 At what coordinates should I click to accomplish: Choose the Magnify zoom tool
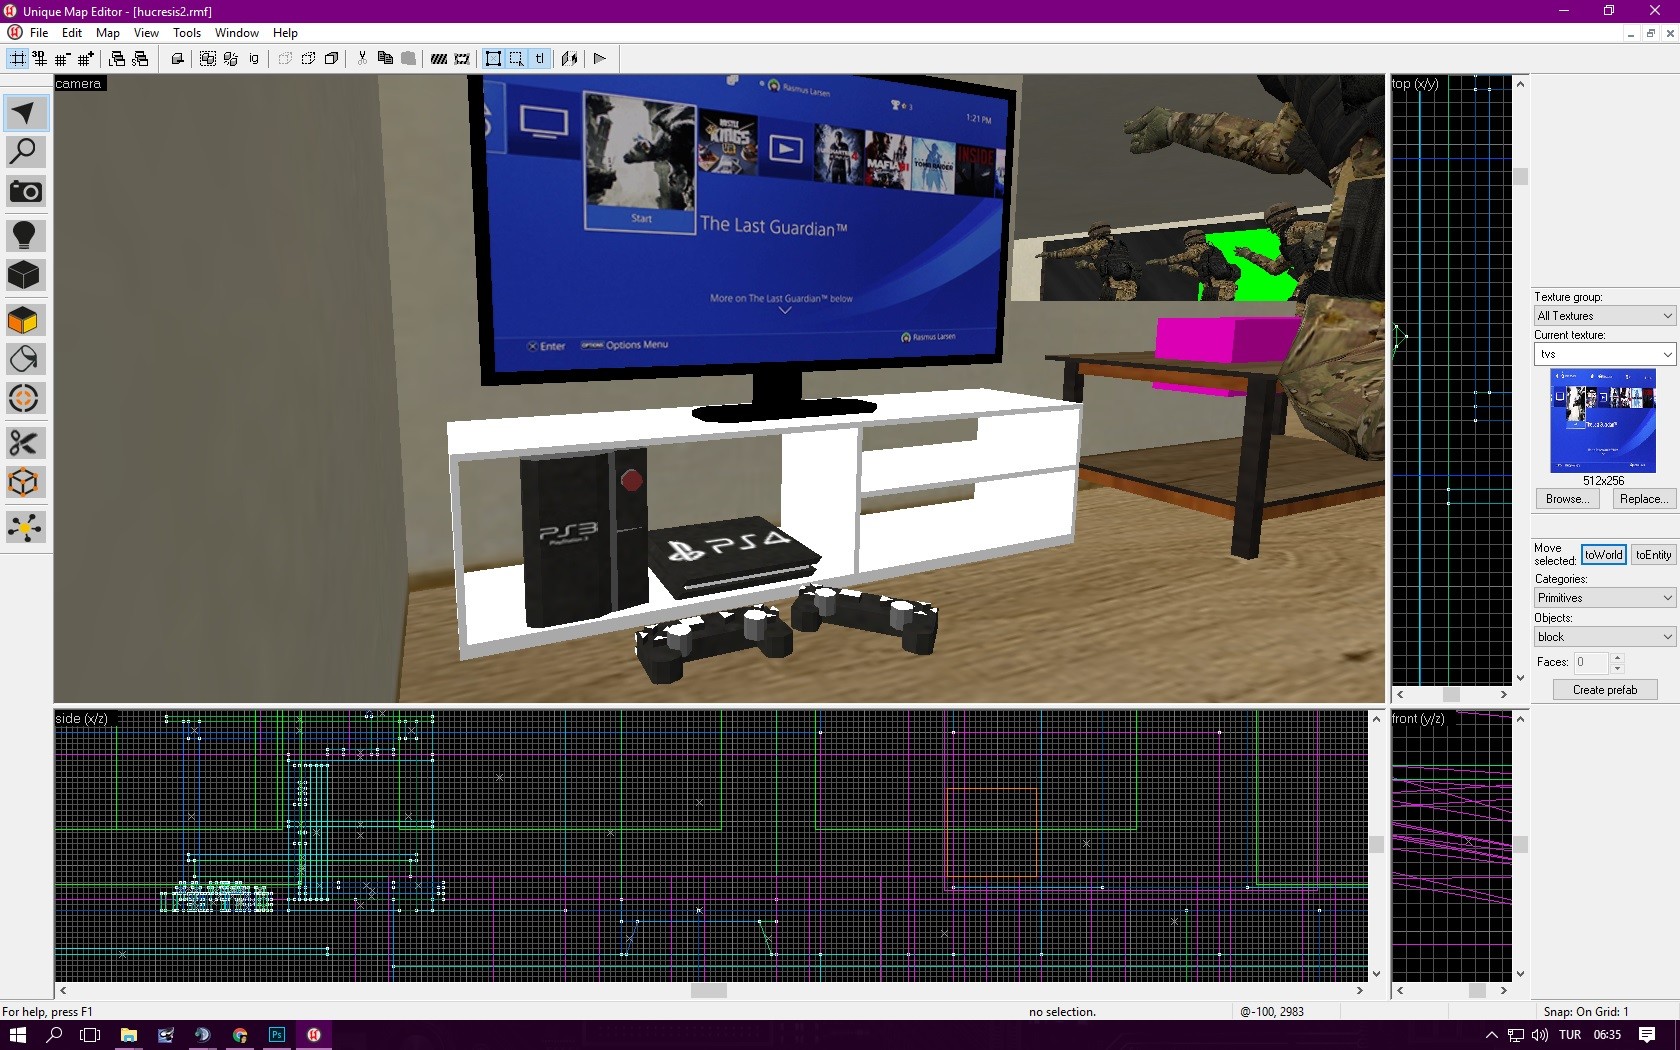point(24,152)
